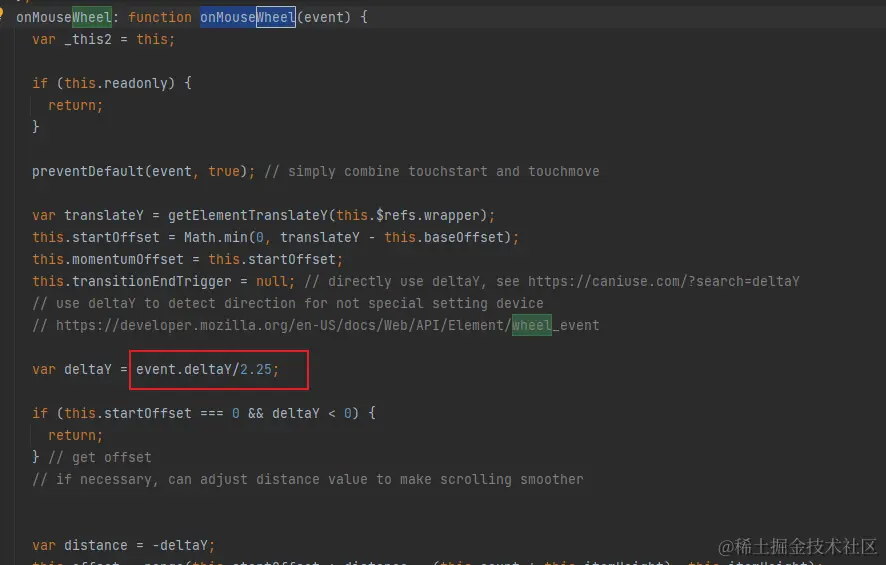Click the lightbulb intention icon in gutter

[x=2, y=14]
